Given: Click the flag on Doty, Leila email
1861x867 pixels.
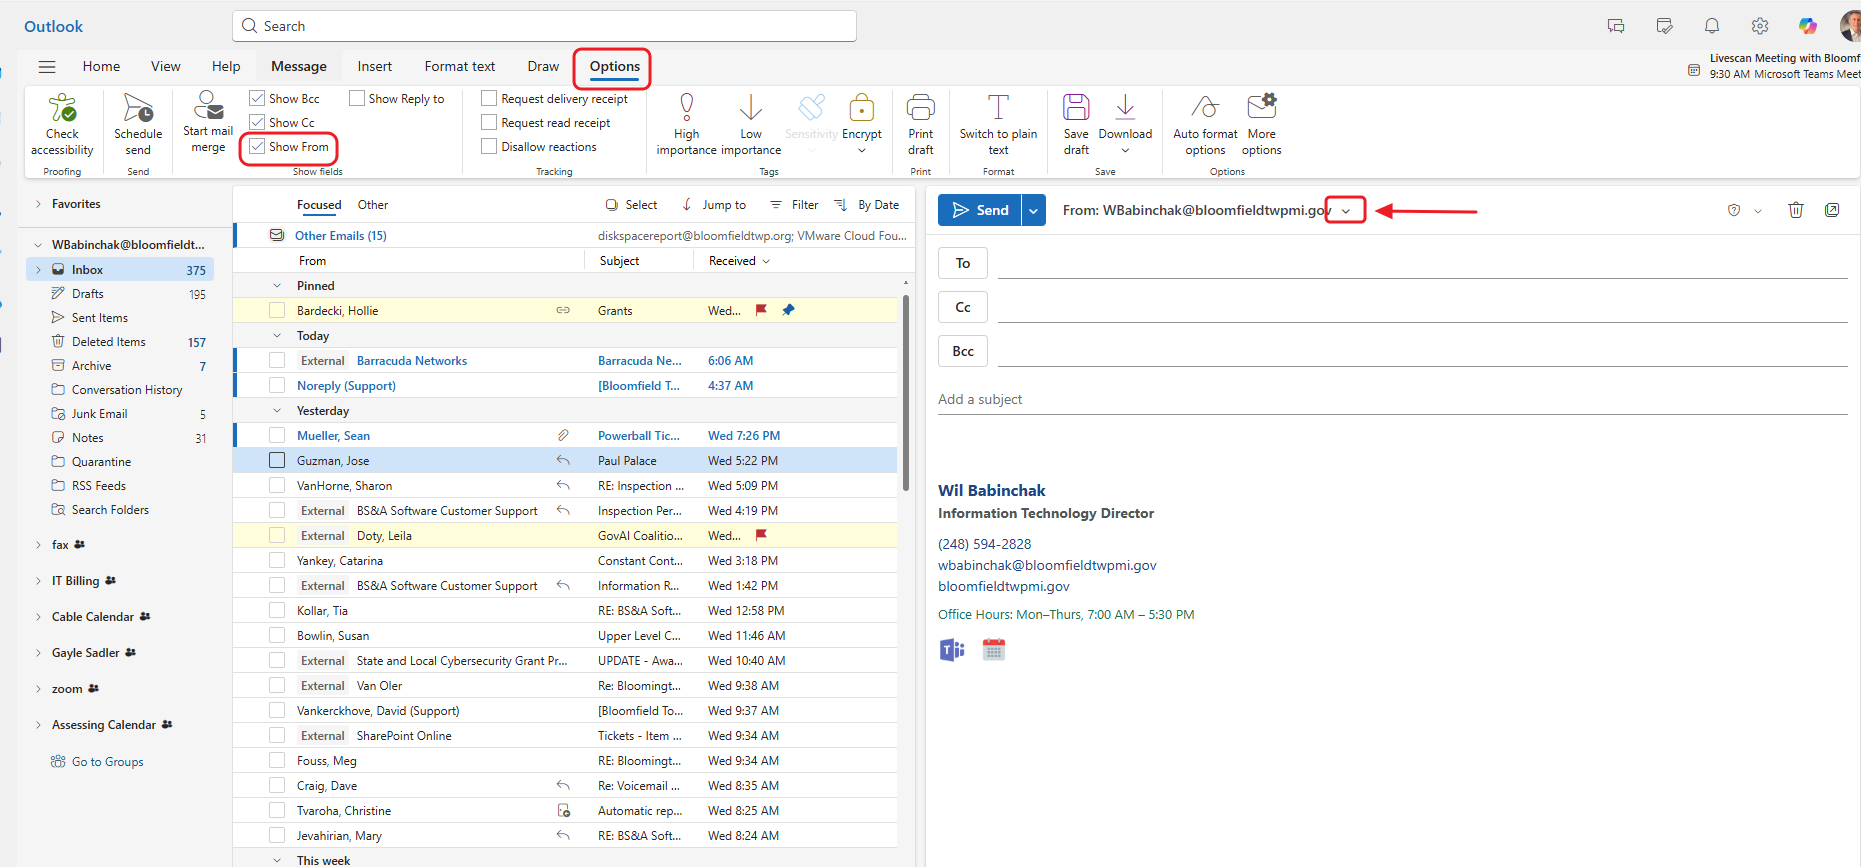Looking at the screenshot, I should tap(761, 535).
